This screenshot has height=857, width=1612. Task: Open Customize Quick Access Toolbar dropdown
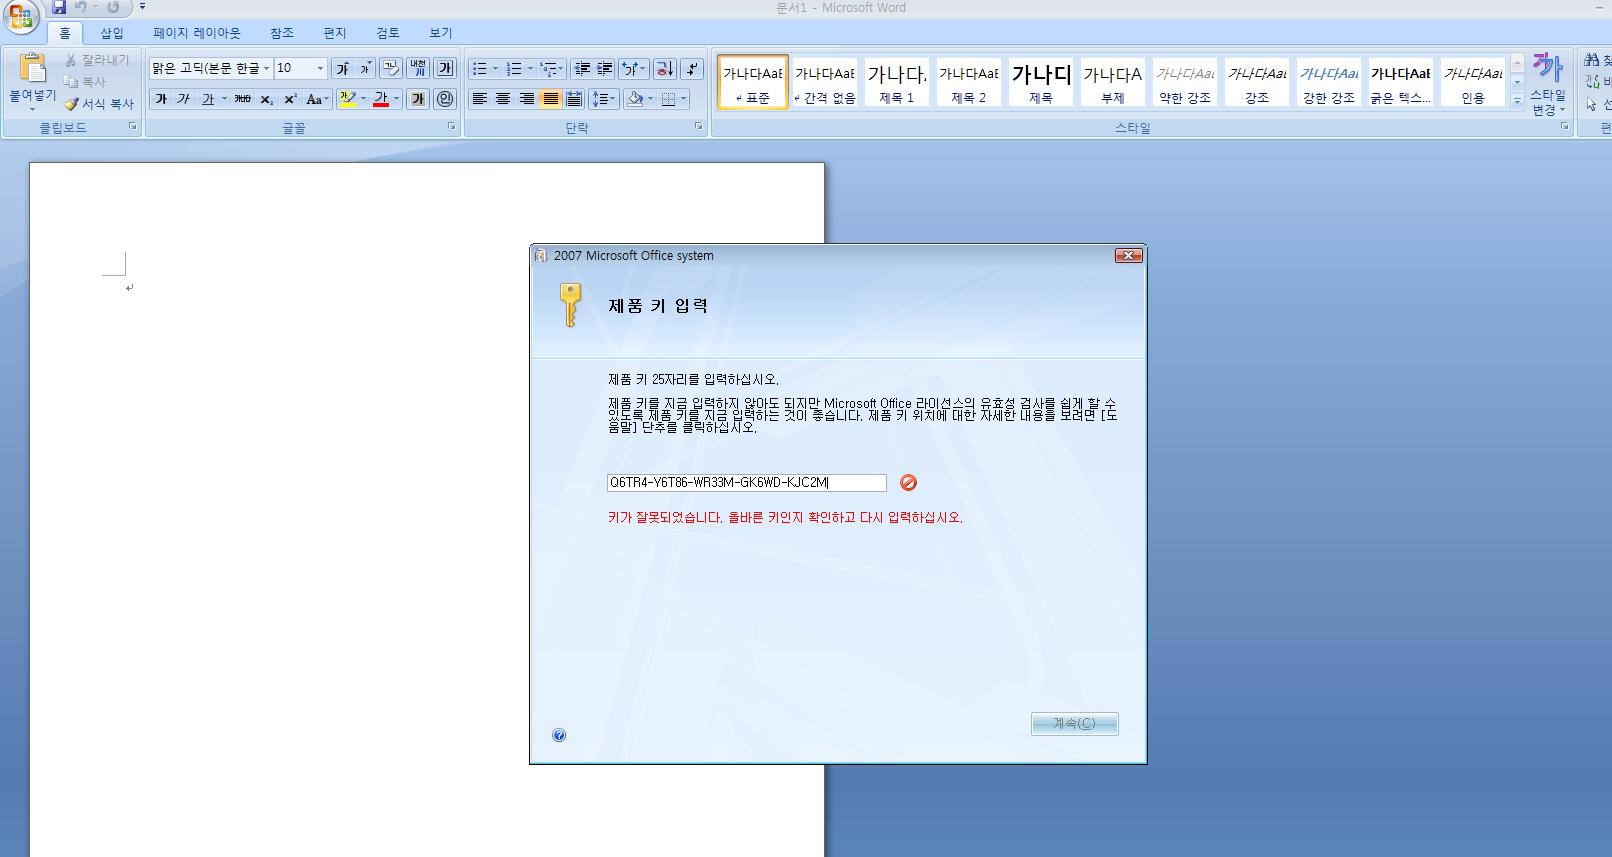(x=143, y=7)
